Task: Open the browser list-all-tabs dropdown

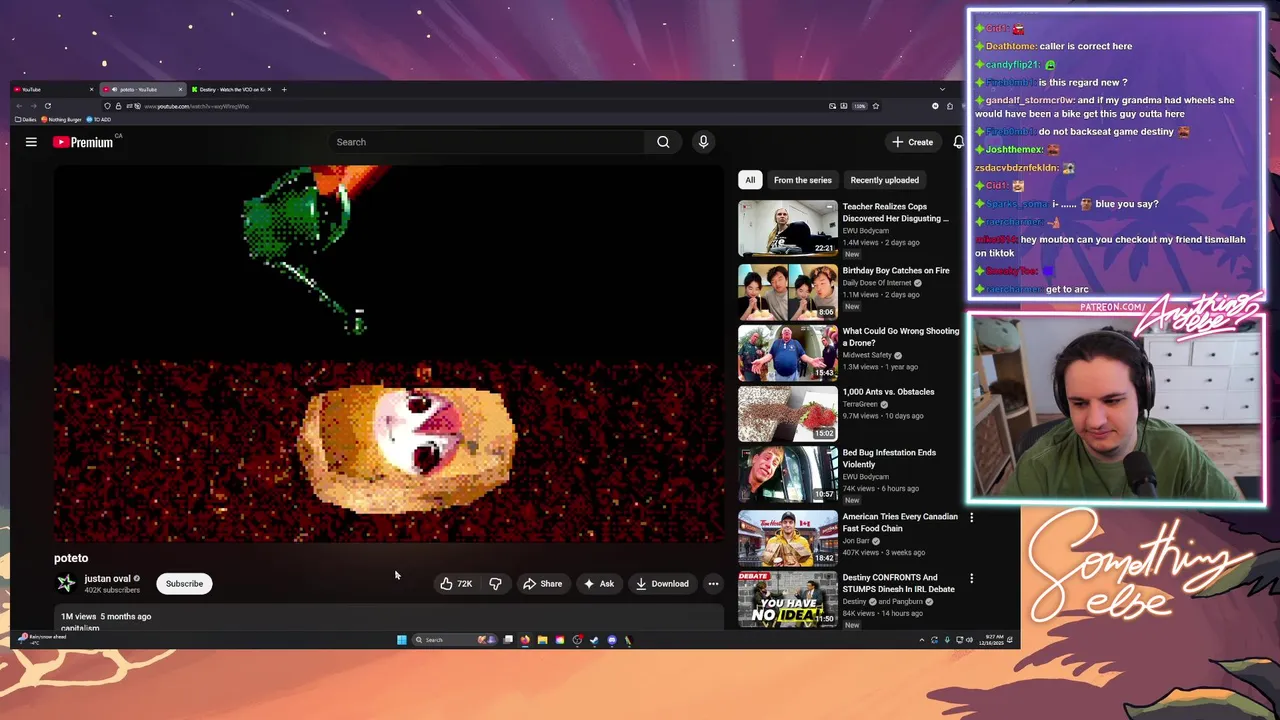Action: pos(942,89)
